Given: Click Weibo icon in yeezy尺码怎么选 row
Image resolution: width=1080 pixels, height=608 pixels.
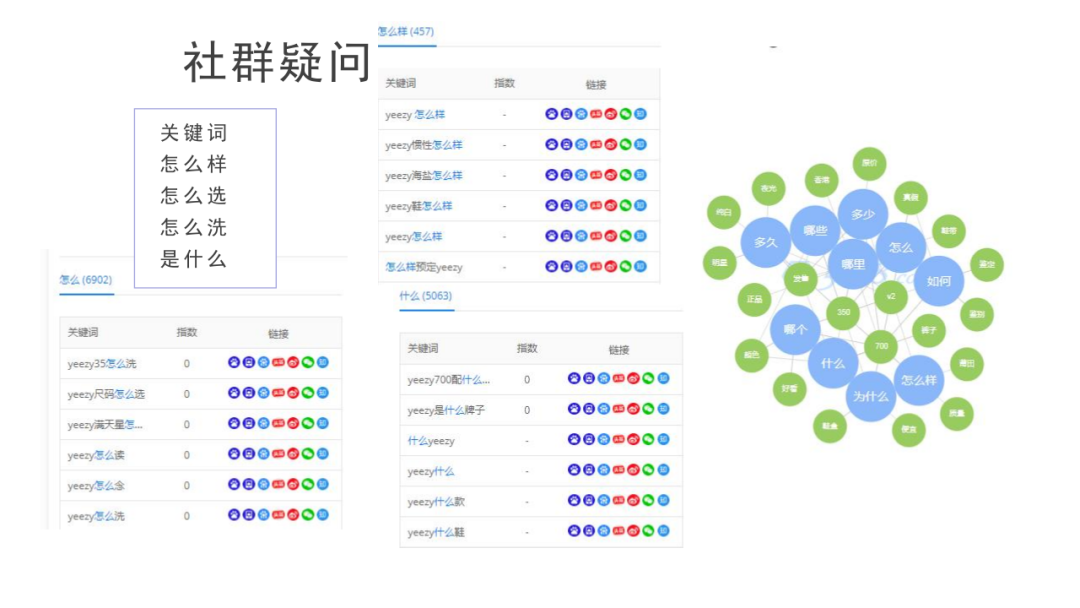Looking at the screenshot, I should 293,393.
